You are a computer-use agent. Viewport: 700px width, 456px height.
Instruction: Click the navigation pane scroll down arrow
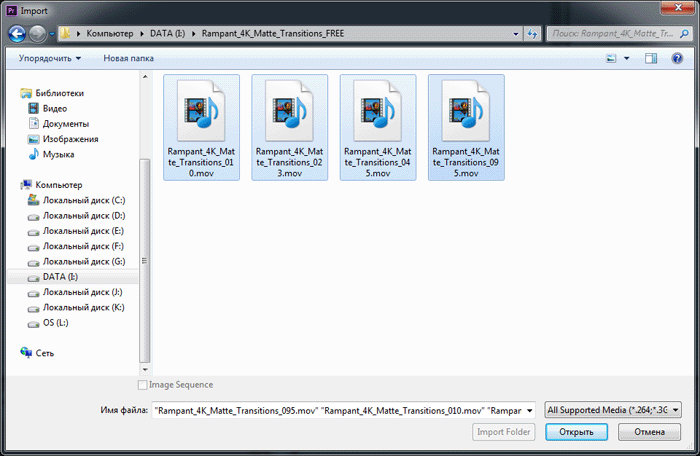[x=145, y=369]
